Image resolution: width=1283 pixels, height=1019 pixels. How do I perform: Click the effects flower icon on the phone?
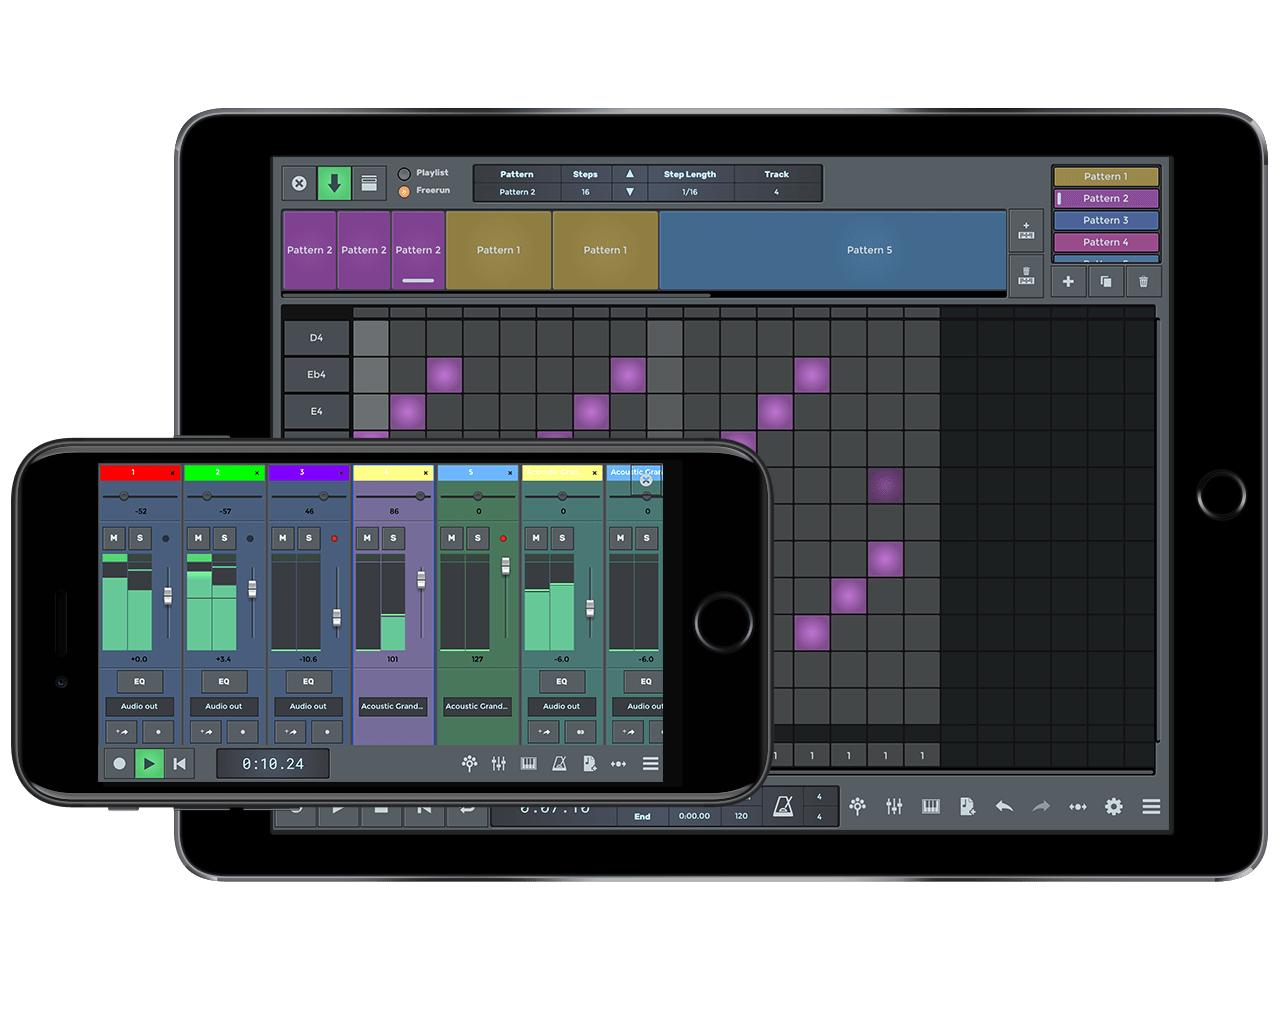(469, 764)
